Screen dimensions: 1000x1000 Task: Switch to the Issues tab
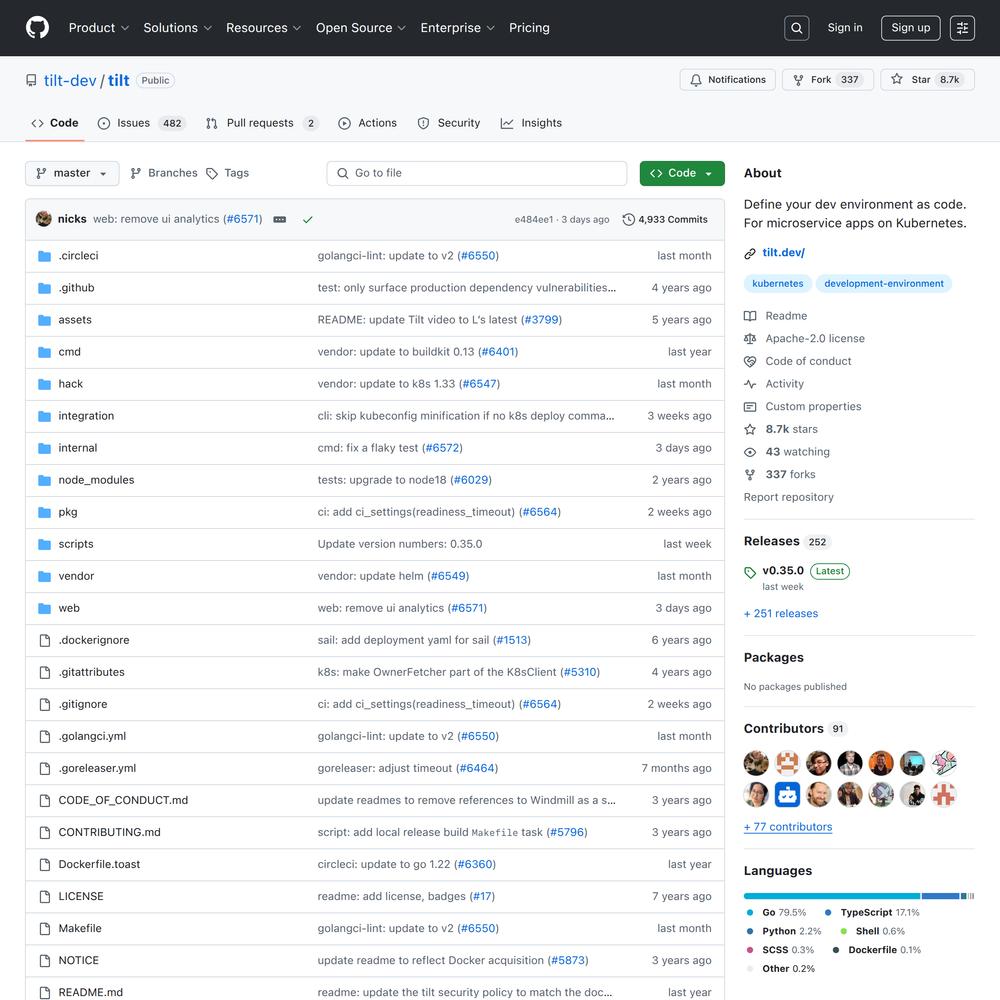[141, 123]
